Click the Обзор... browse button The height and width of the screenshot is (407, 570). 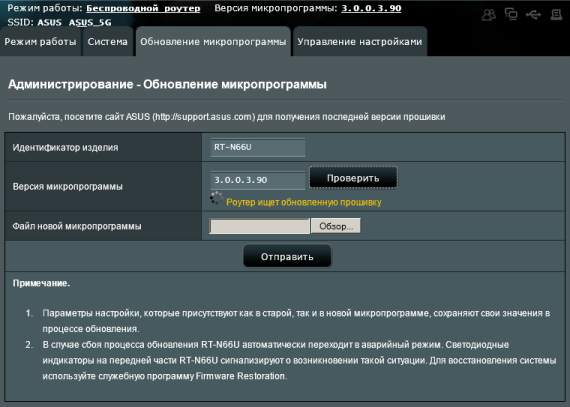336,226
